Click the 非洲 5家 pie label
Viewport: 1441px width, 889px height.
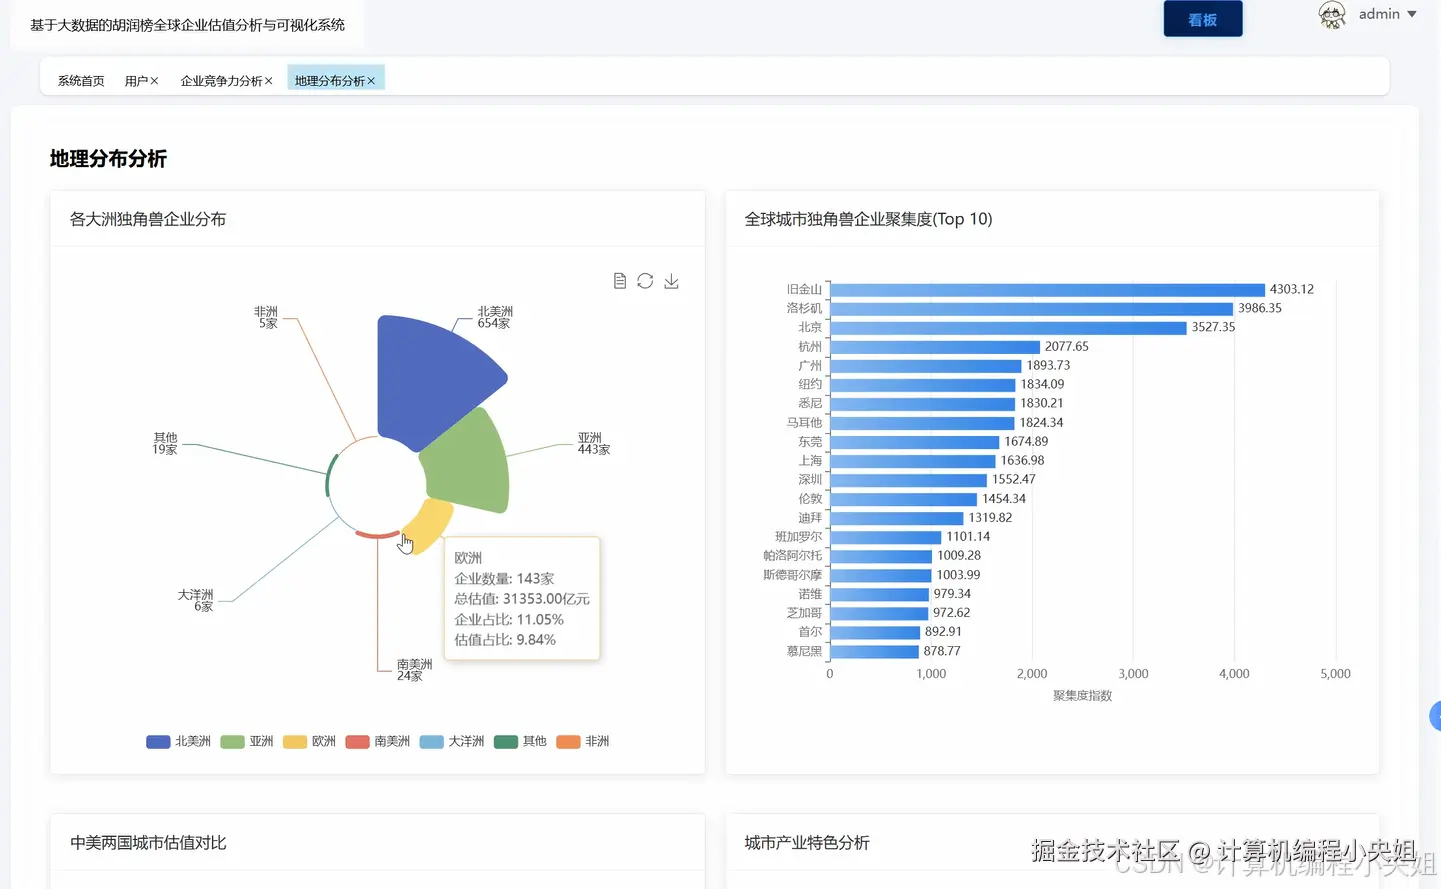266,317
